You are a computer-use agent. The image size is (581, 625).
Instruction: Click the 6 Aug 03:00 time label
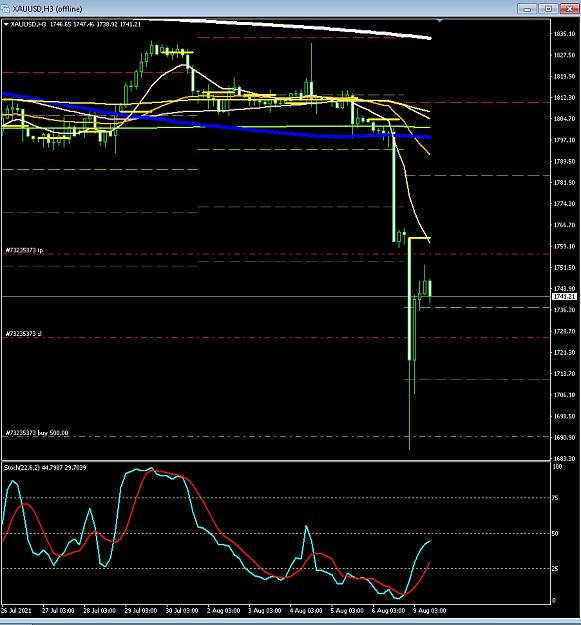[x=389, y=611]
